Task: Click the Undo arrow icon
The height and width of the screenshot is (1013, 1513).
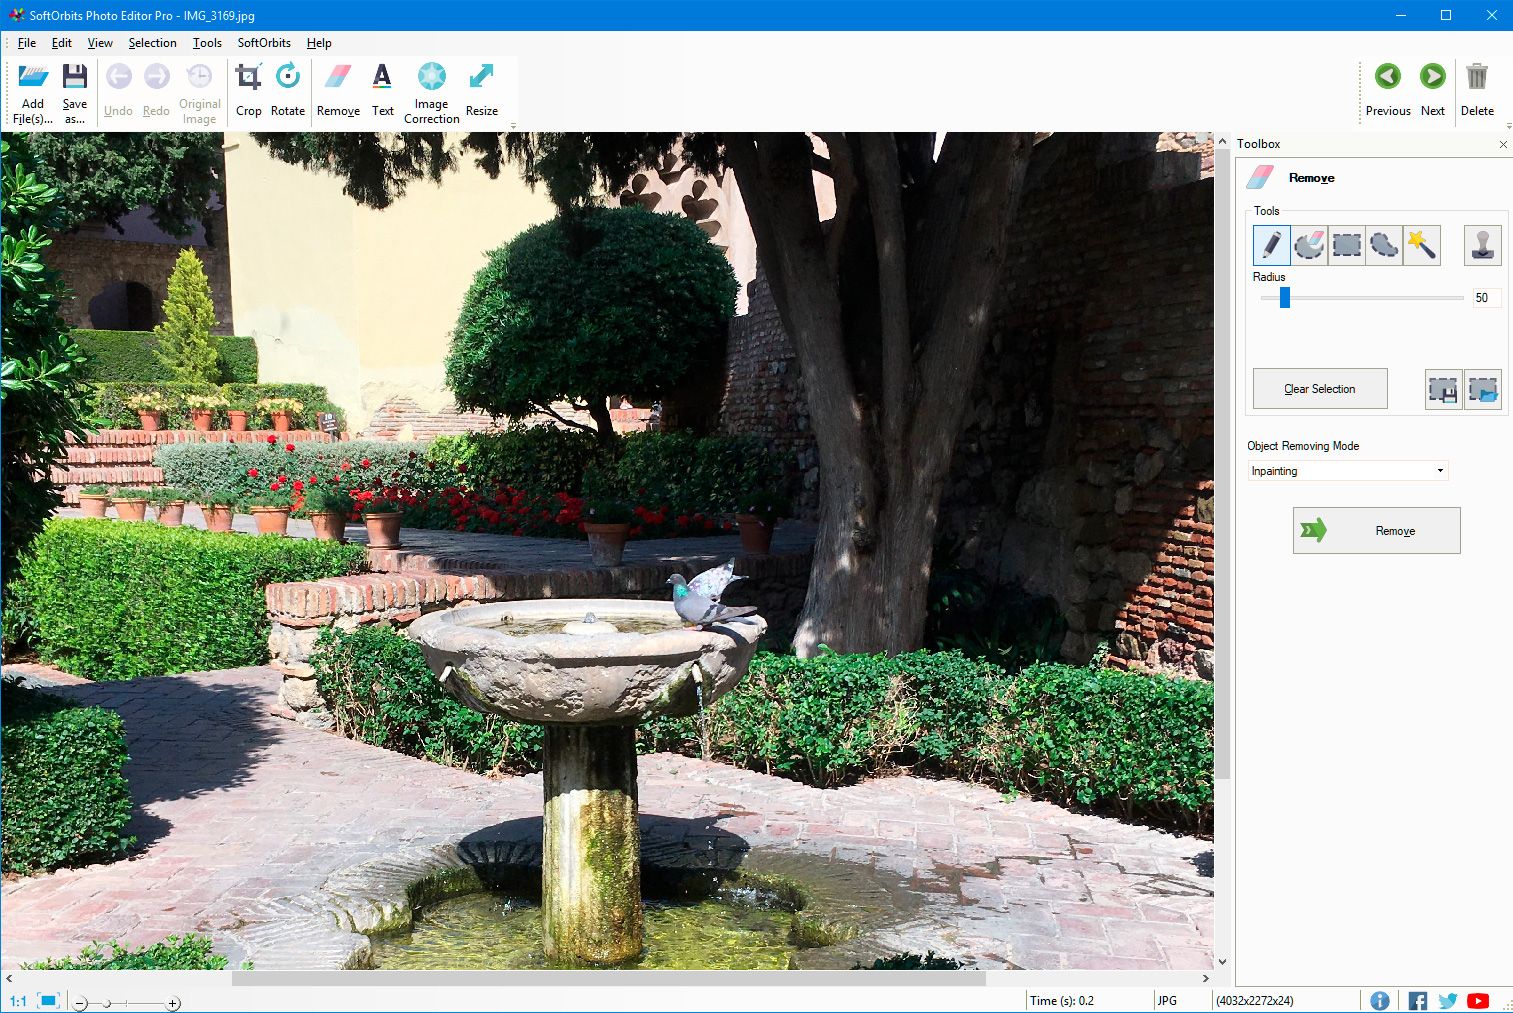Action: 118,77
